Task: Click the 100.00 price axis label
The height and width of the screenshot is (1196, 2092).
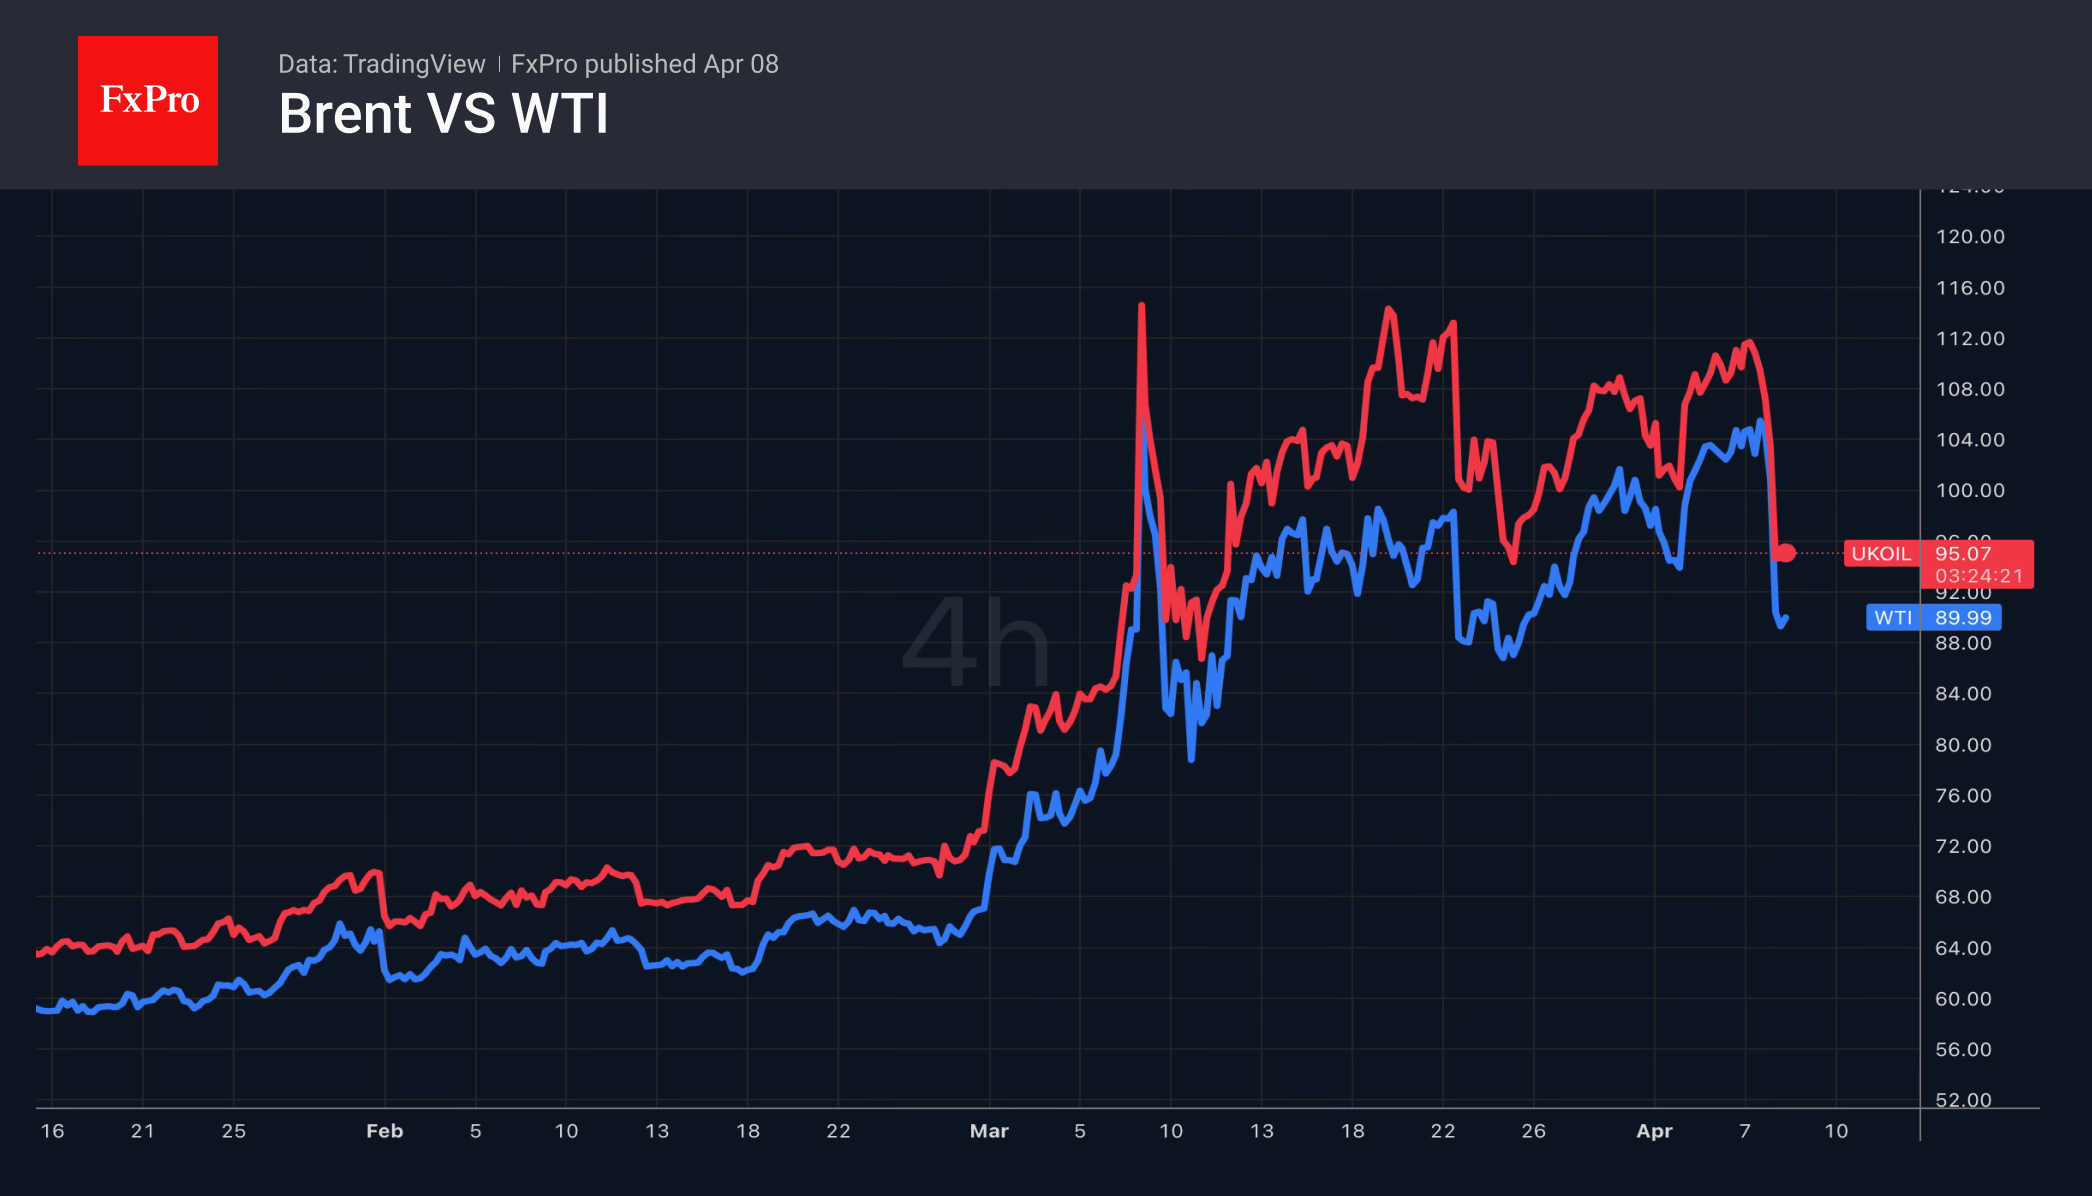Action: pos(1970,491)
